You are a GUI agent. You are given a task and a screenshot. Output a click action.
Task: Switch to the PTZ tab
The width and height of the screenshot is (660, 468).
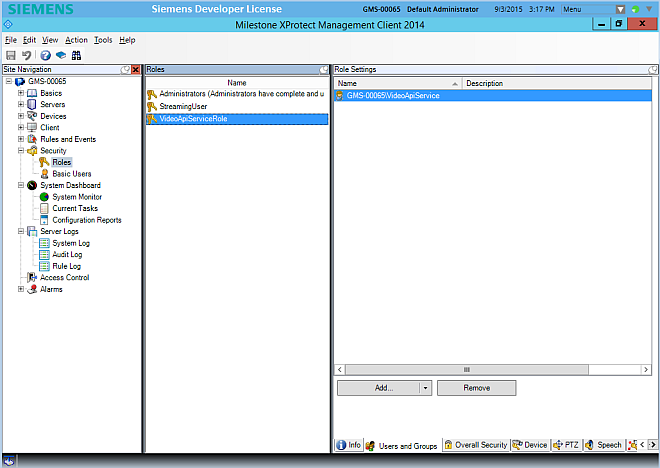tap(567, 445)
